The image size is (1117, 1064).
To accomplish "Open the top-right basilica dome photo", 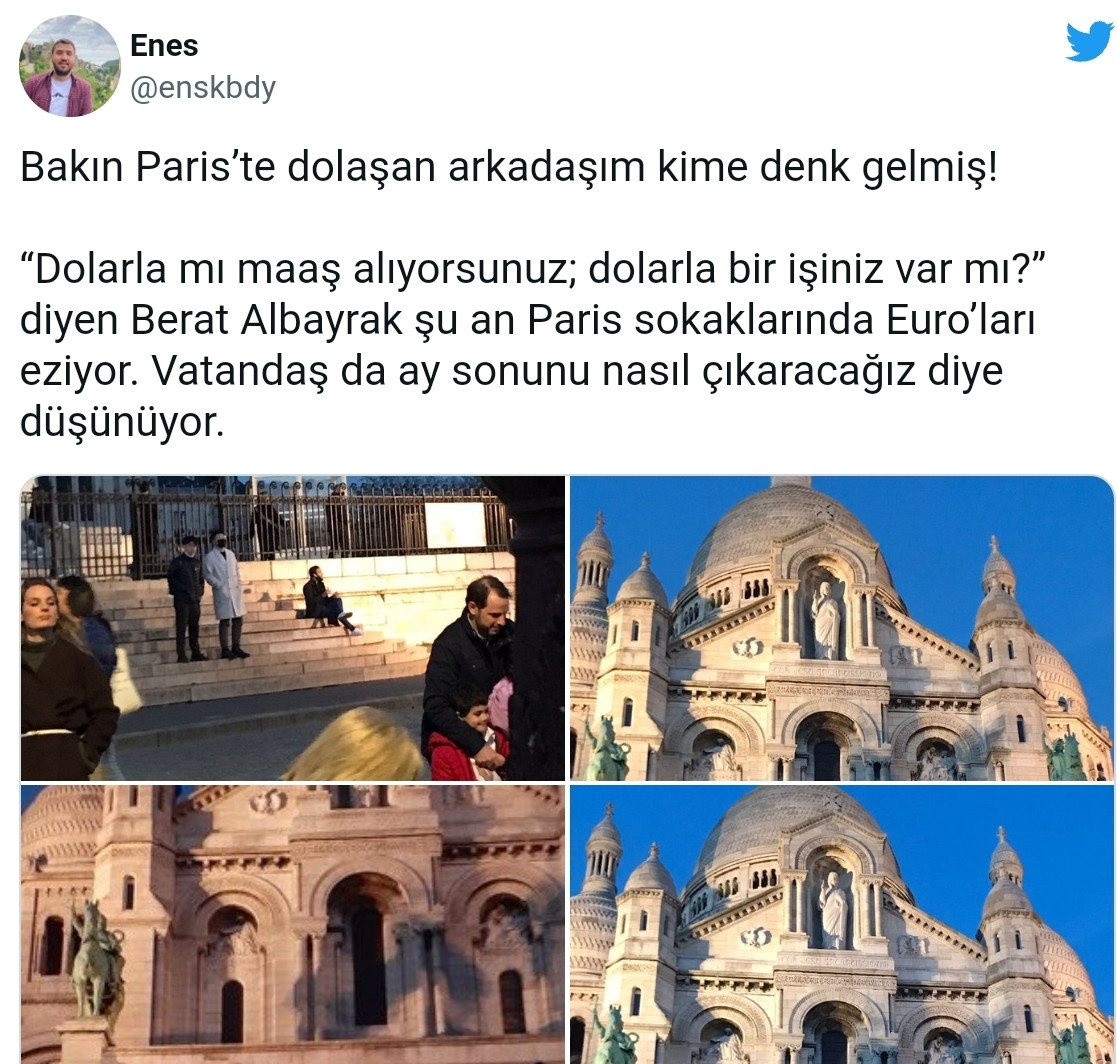I will click(841, 628).
